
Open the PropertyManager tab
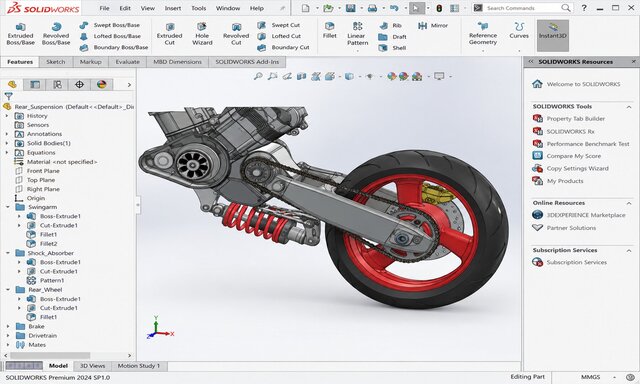pos(35,84)
